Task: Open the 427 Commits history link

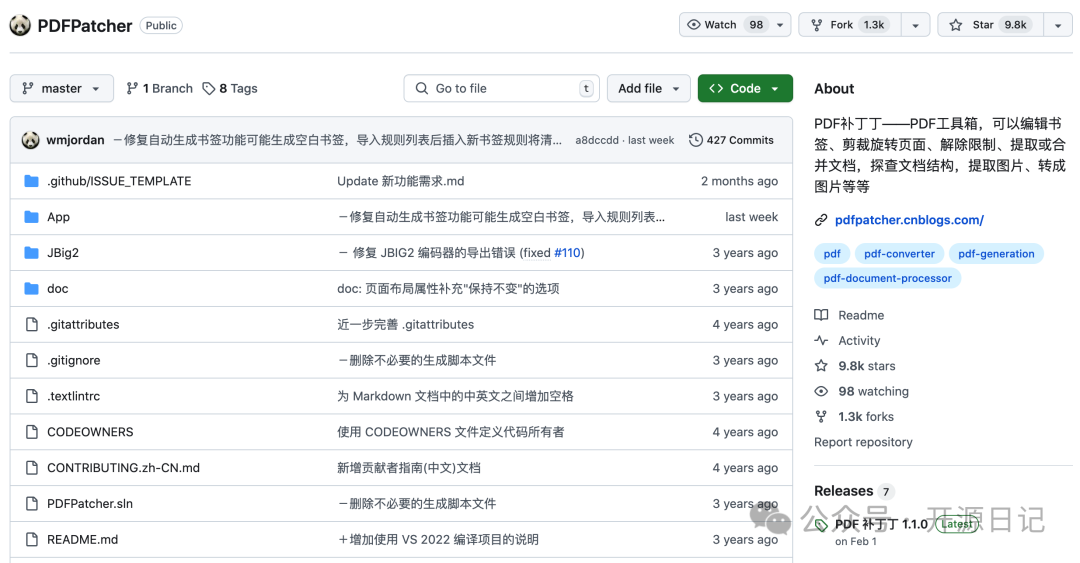Action: [731, 140]
